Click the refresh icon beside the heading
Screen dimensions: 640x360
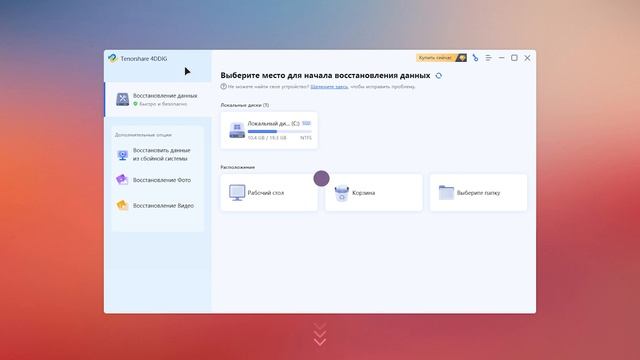pos(439,76)
